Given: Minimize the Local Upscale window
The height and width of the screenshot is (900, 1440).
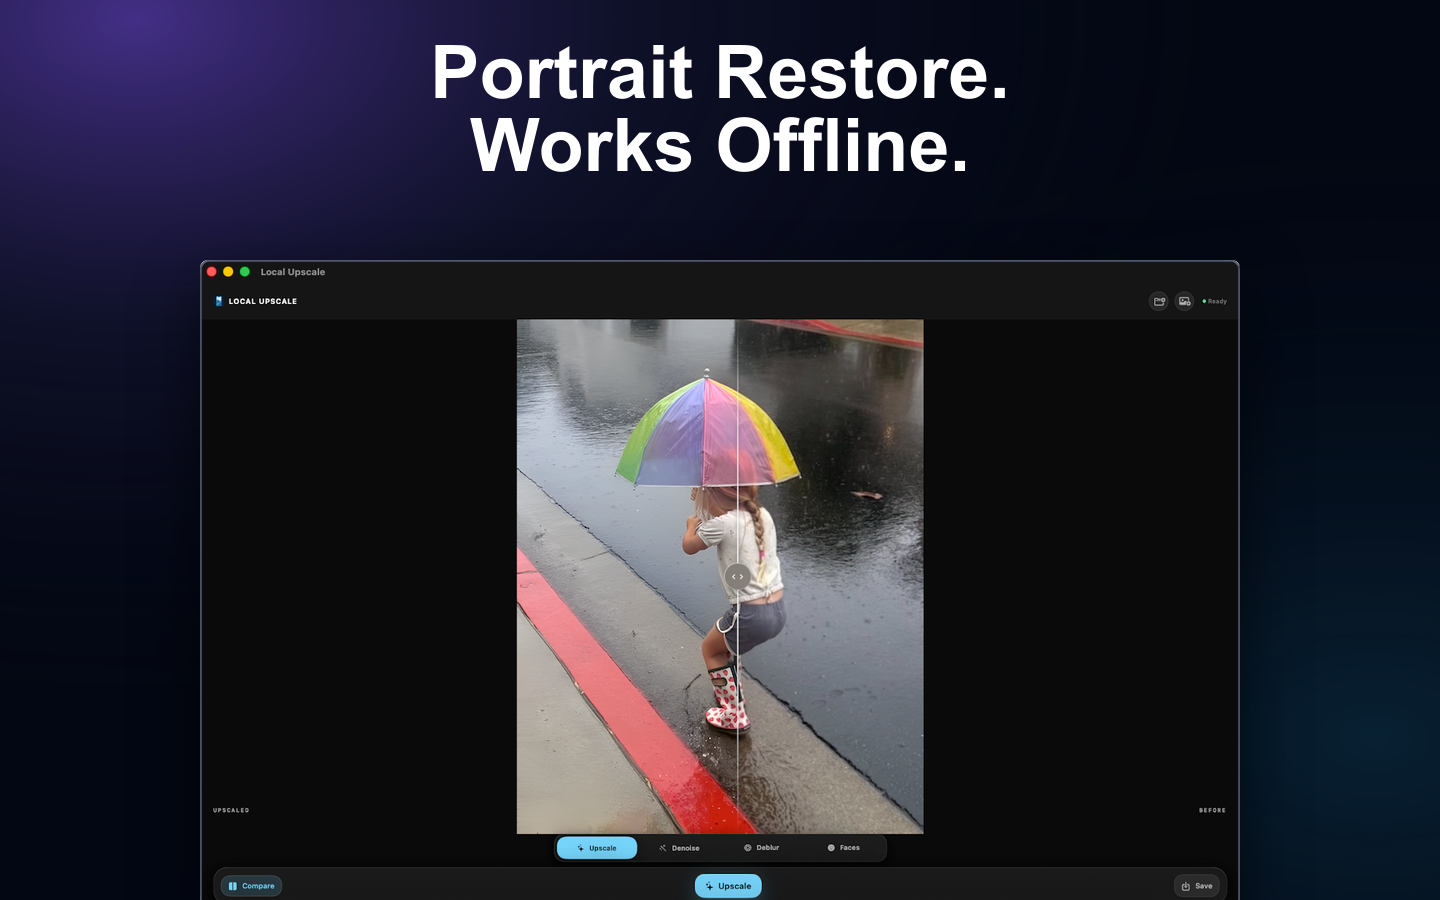Looking at the screenshot, I should (228, 272).
